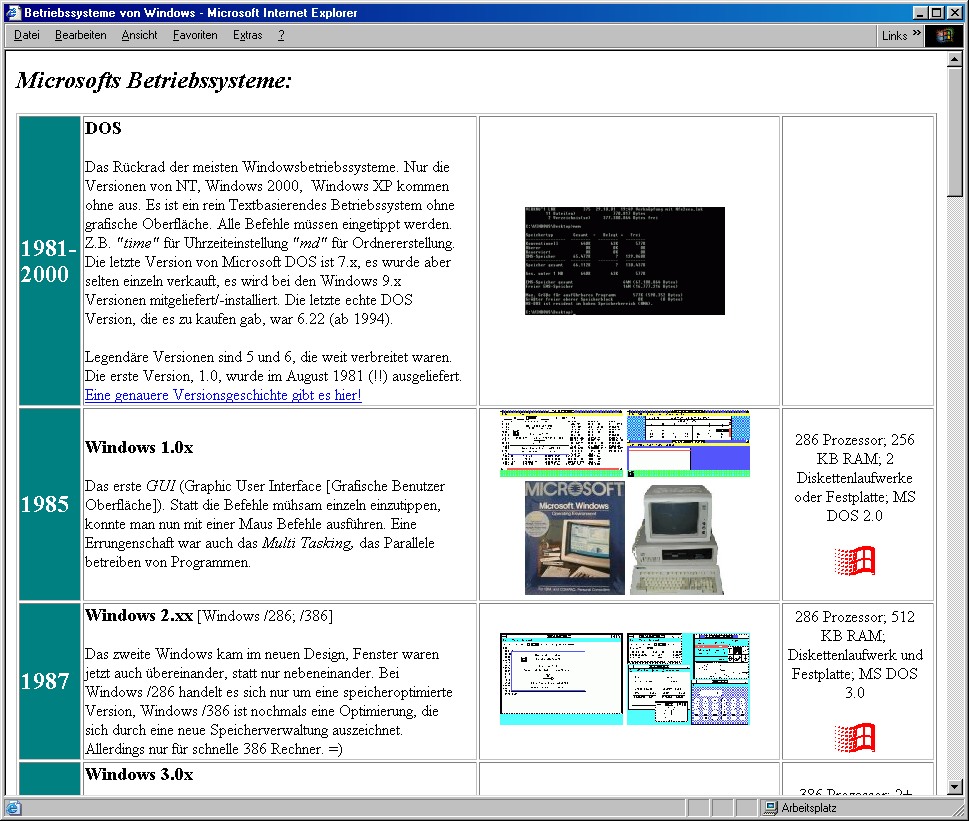Click the Links toolbar label
The height and width of the screenshot is (821, 969).
coord(894,36)
